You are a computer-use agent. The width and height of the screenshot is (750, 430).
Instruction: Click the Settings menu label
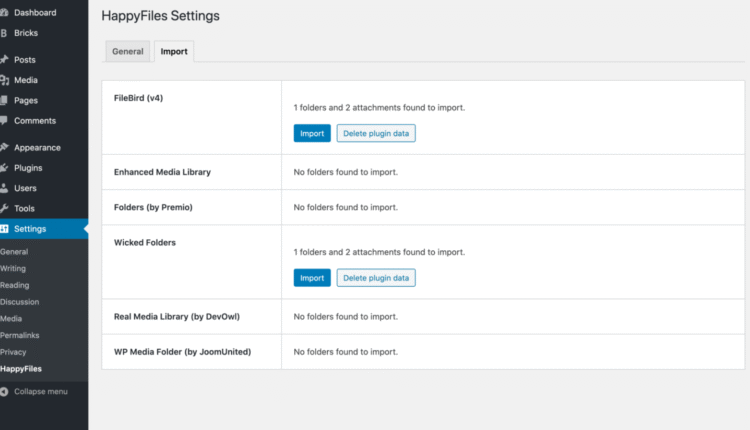30,229
